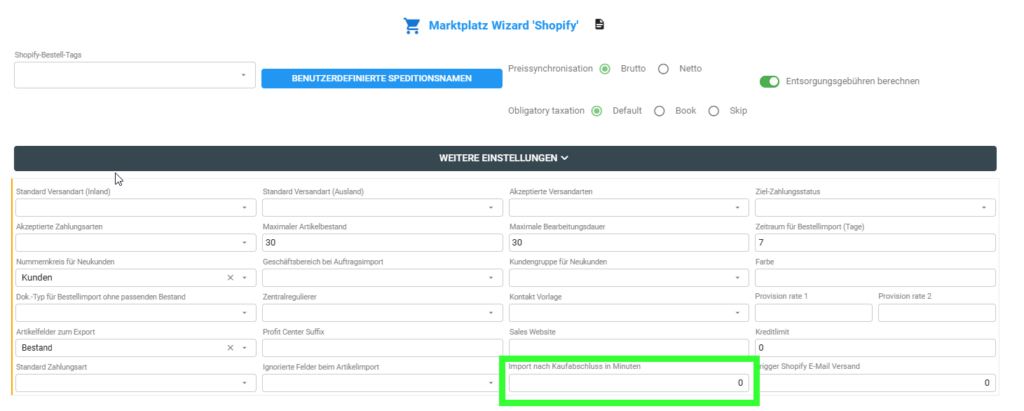Open the Kontakt Vorlage dropdown
This screenshot has height=411, width=1024.
(629, 313)
